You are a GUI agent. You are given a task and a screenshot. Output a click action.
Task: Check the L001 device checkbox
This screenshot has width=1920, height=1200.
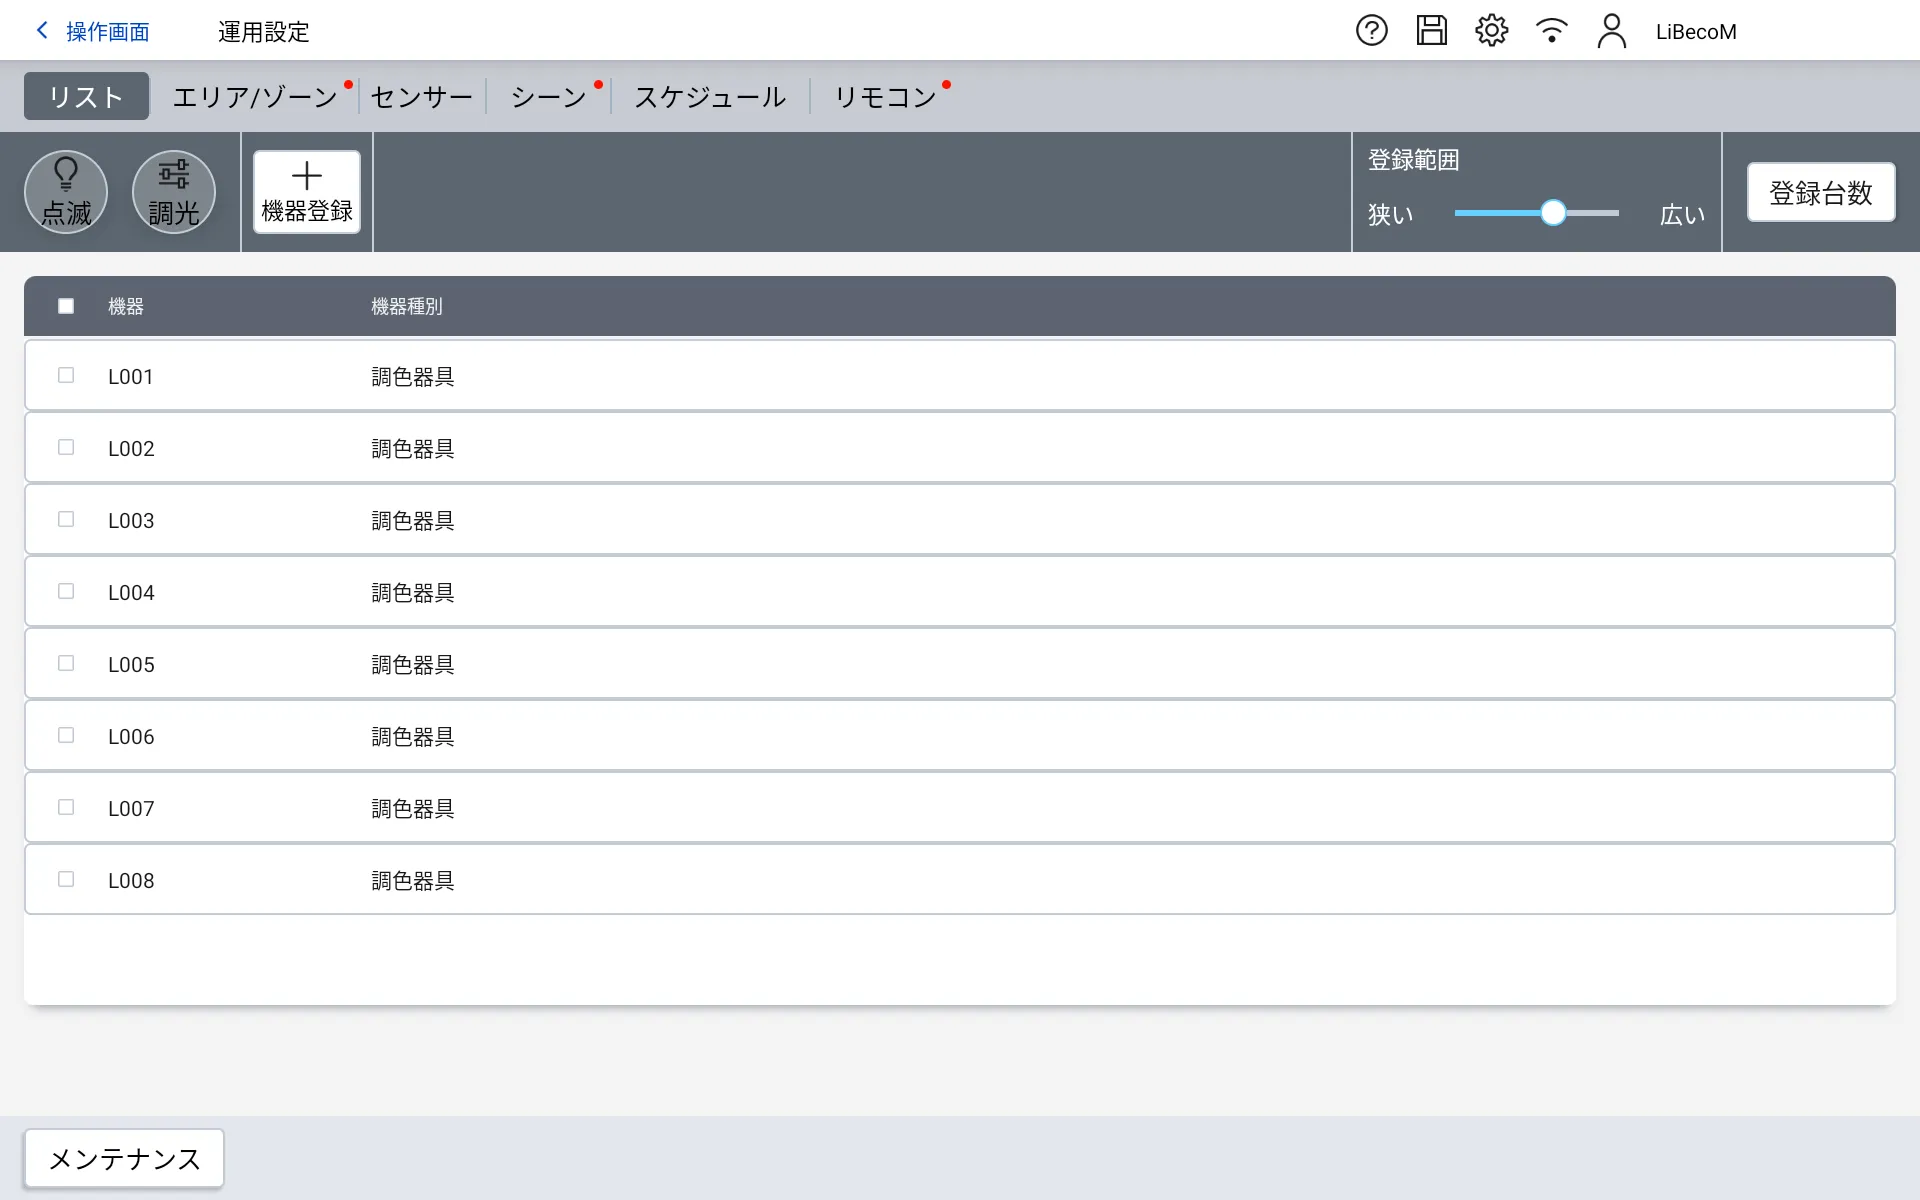click(x=66, y=375)
